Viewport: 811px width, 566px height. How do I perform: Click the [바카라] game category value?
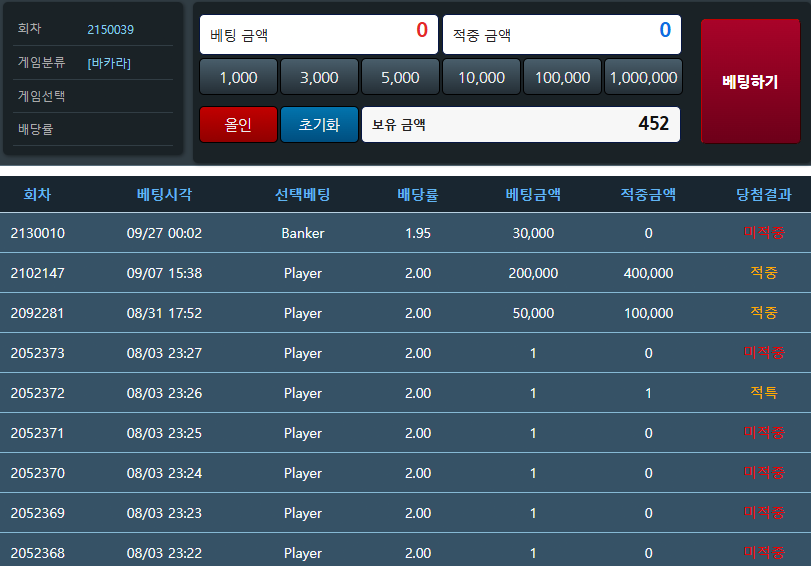(109, 63)
